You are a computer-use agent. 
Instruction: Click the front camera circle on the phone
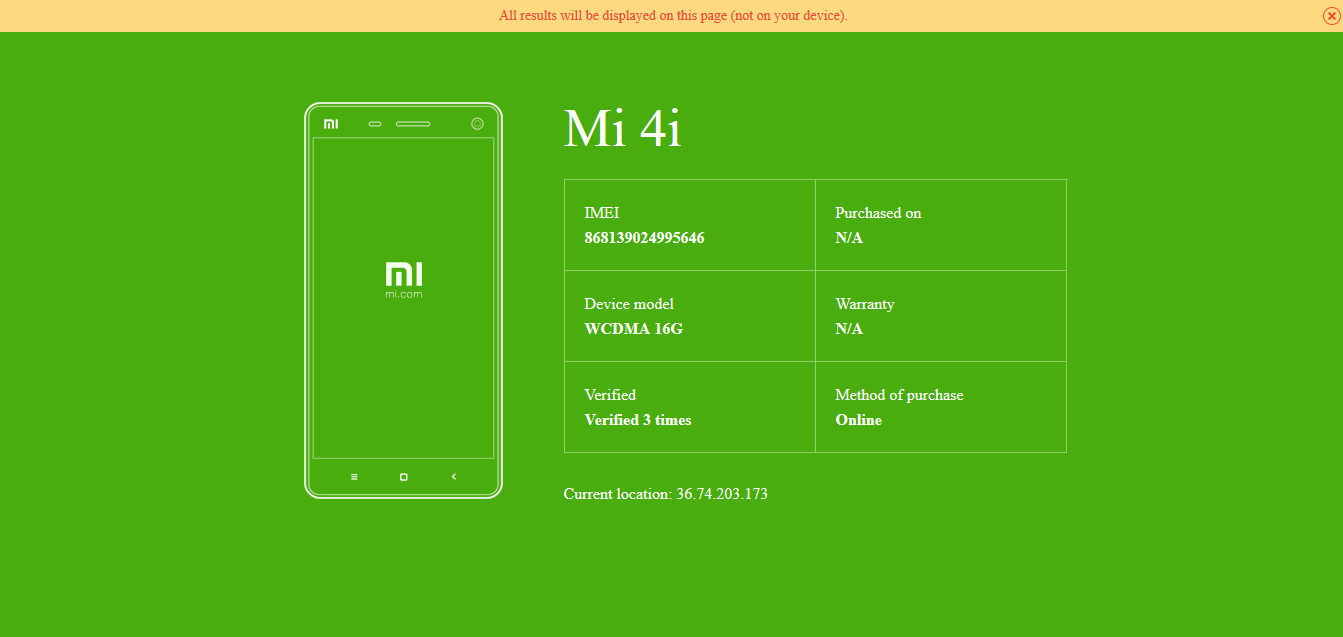[477, 124]
